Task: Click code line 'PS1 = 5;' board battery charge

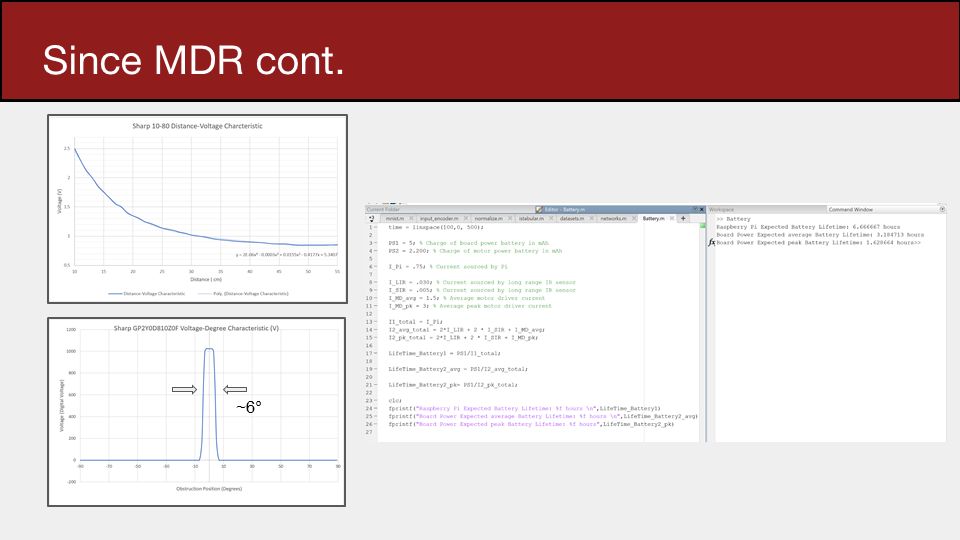Action: coord(468,243)
